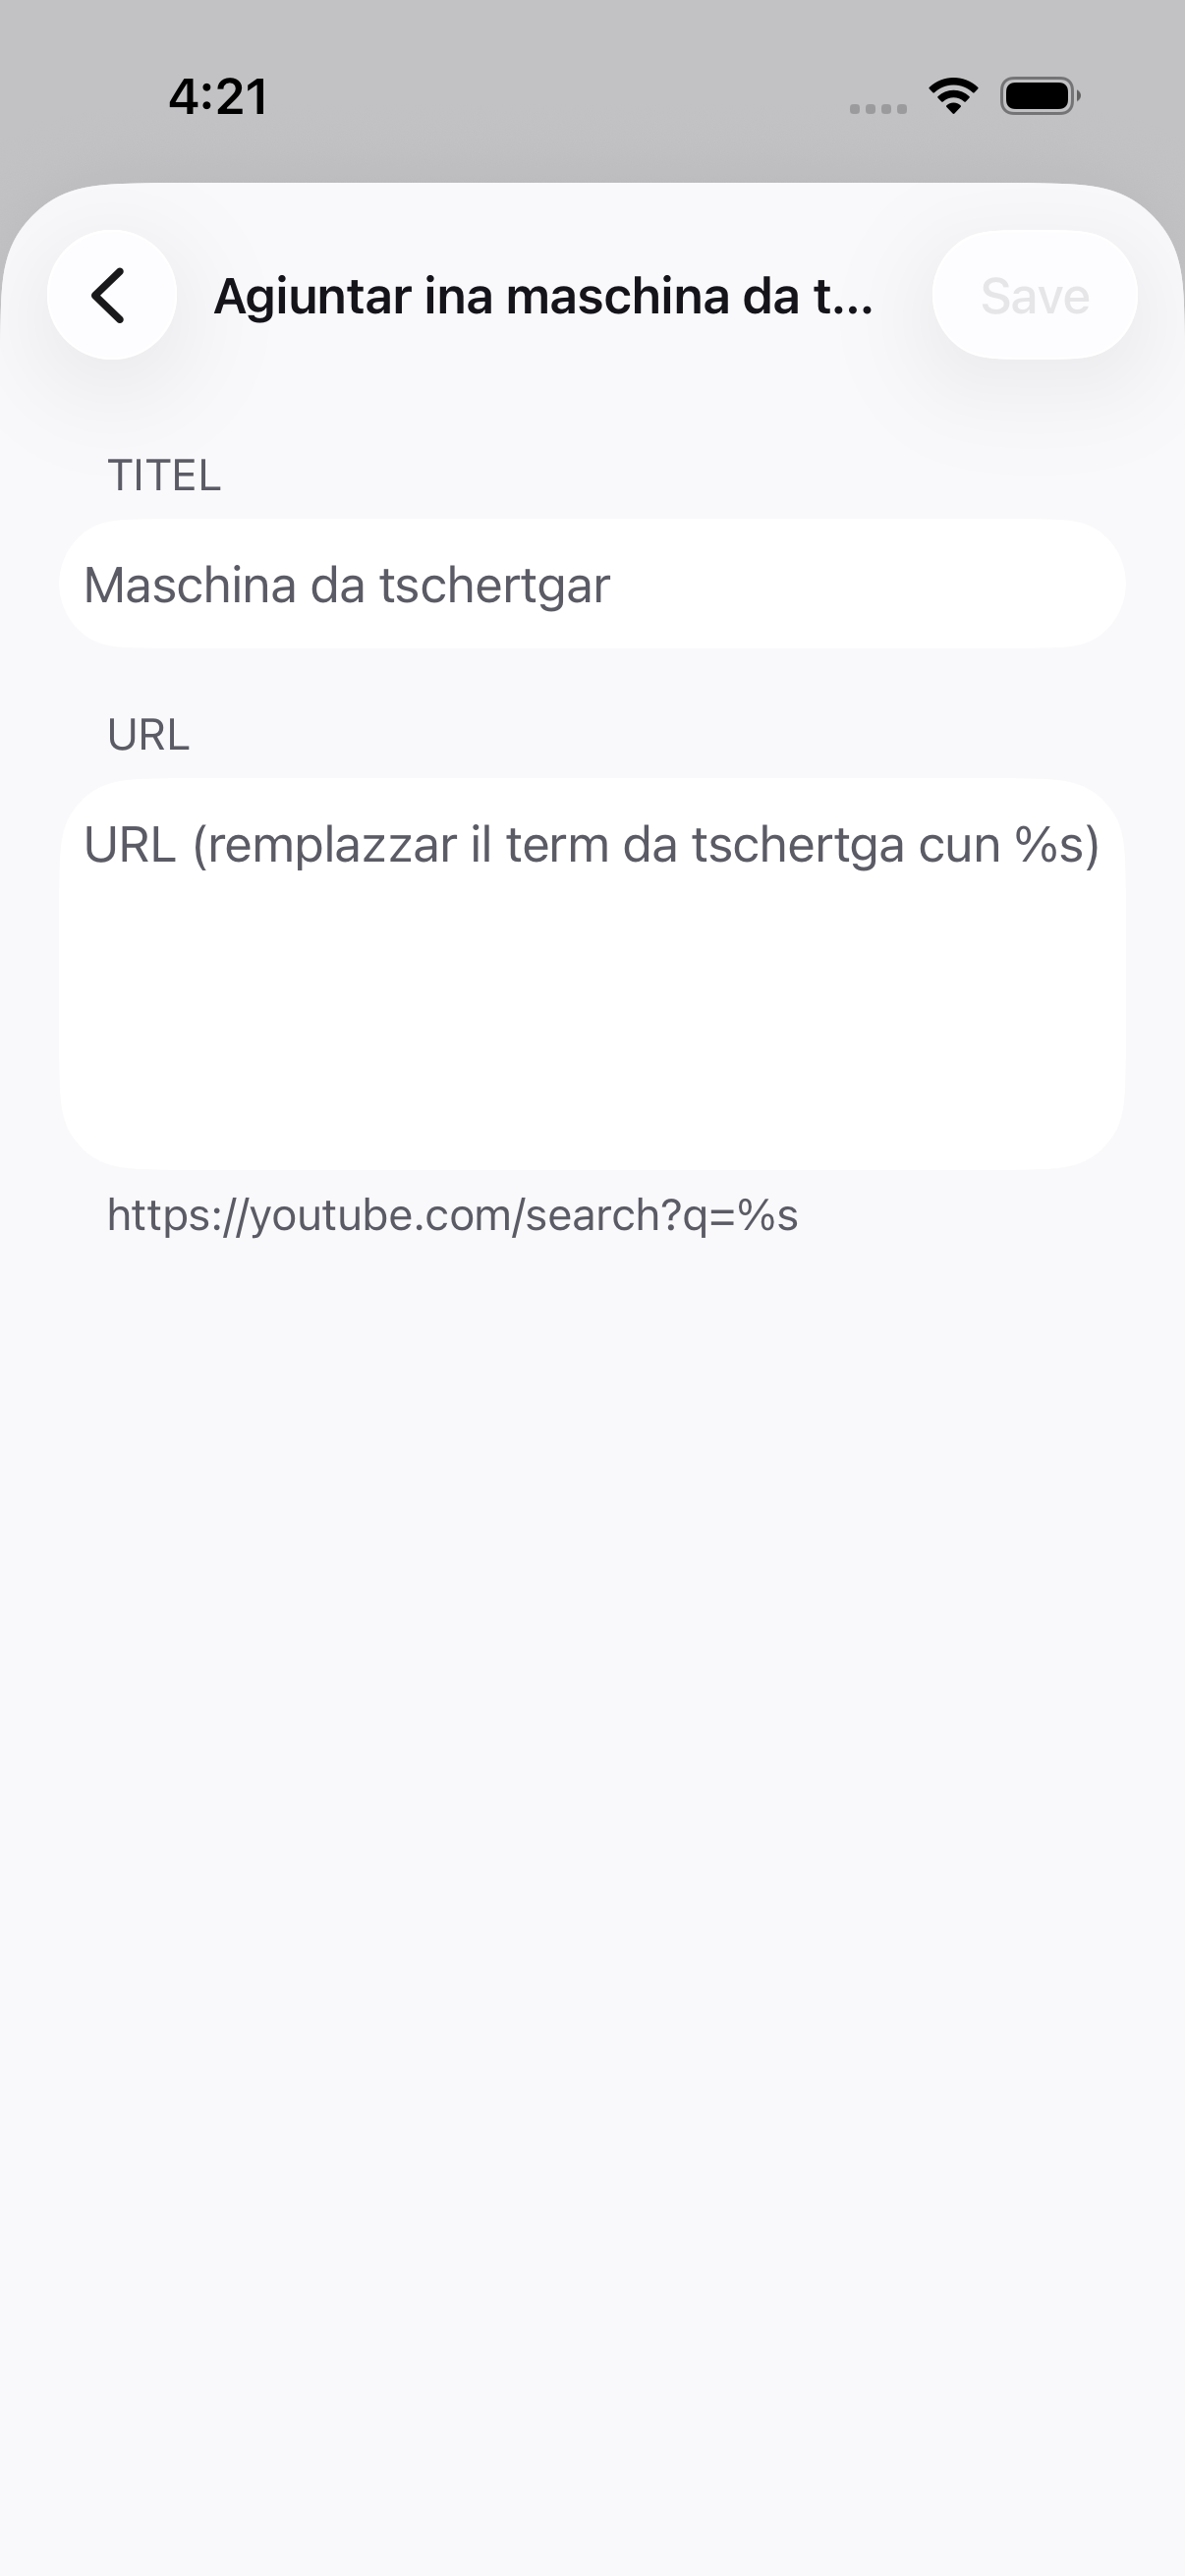Tap the truncated Agiuntar ina maschina header title

[544, 296]
